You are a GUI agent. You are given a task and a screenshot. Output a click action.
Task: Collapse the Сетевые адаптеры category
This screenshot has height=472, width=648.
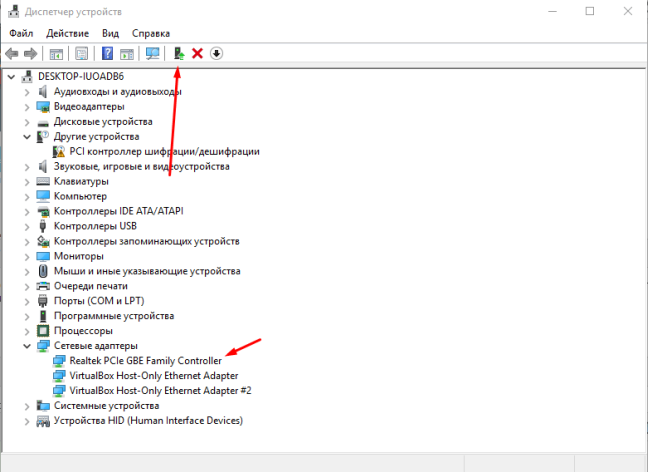[x=27, y=346]
